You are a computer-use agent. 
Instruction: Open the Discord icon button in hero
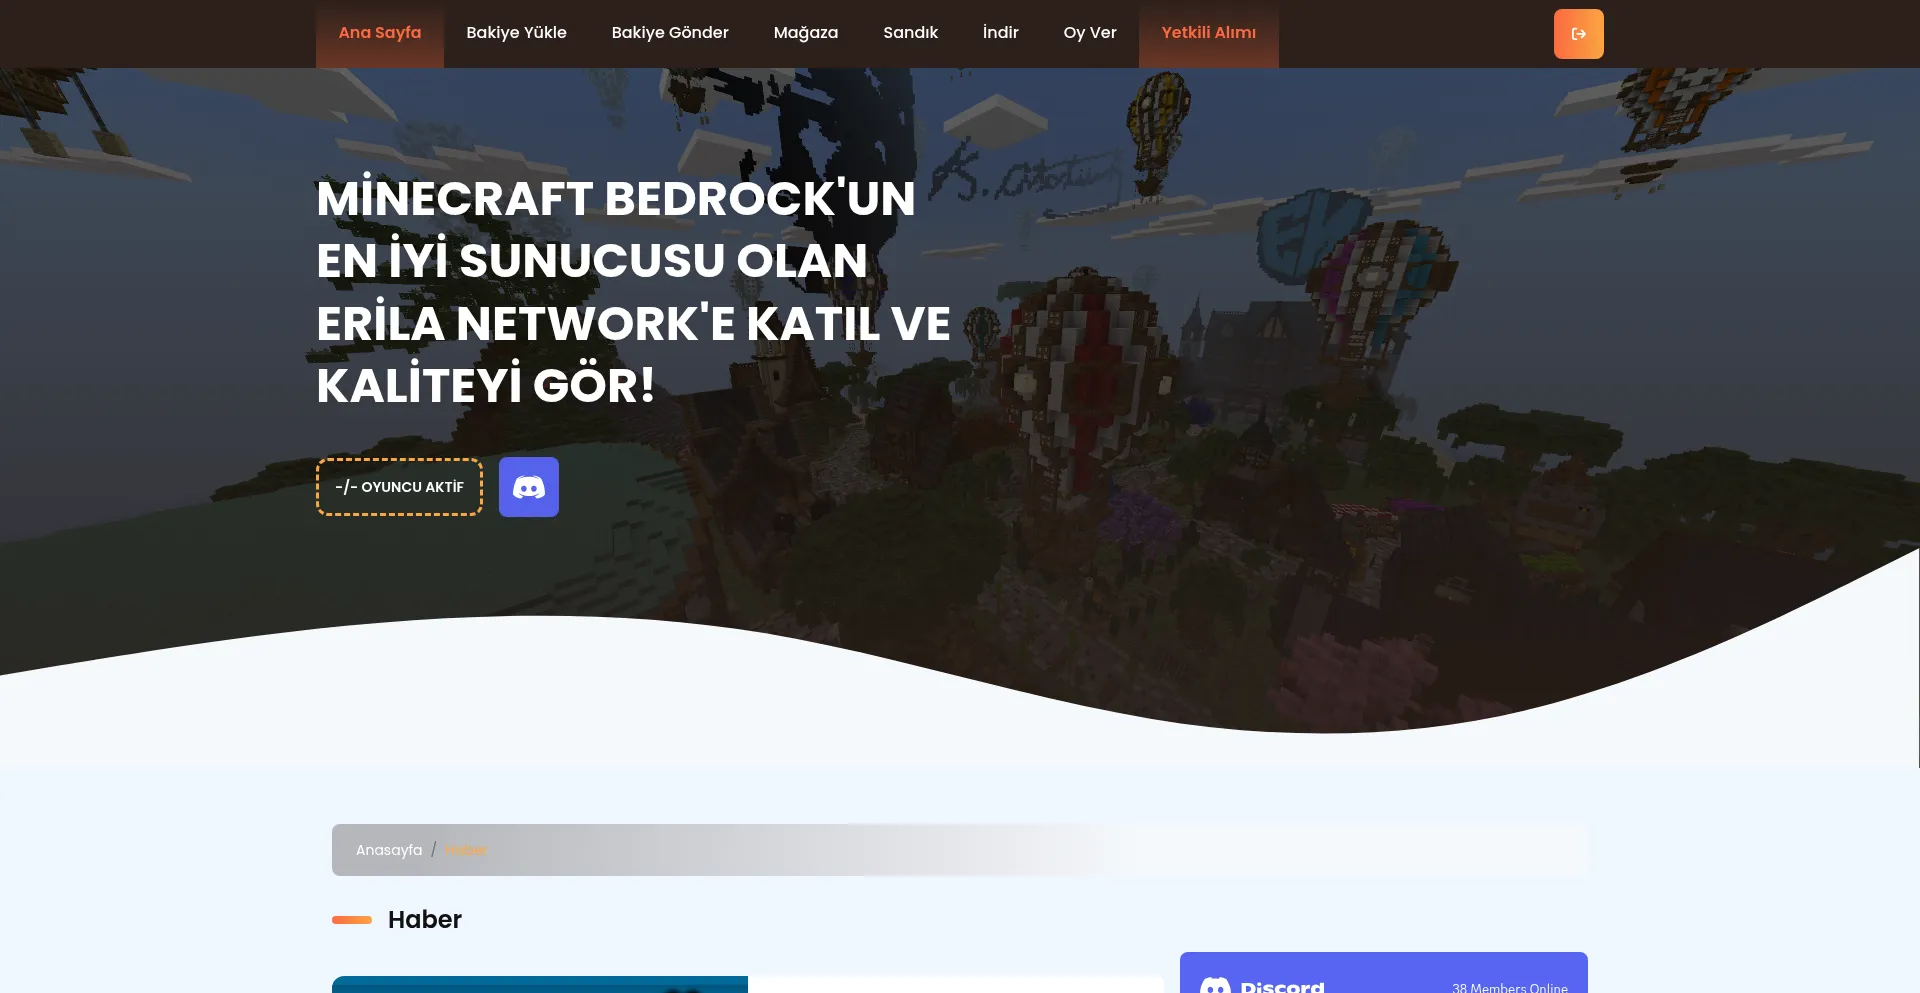tap(528, 487)
